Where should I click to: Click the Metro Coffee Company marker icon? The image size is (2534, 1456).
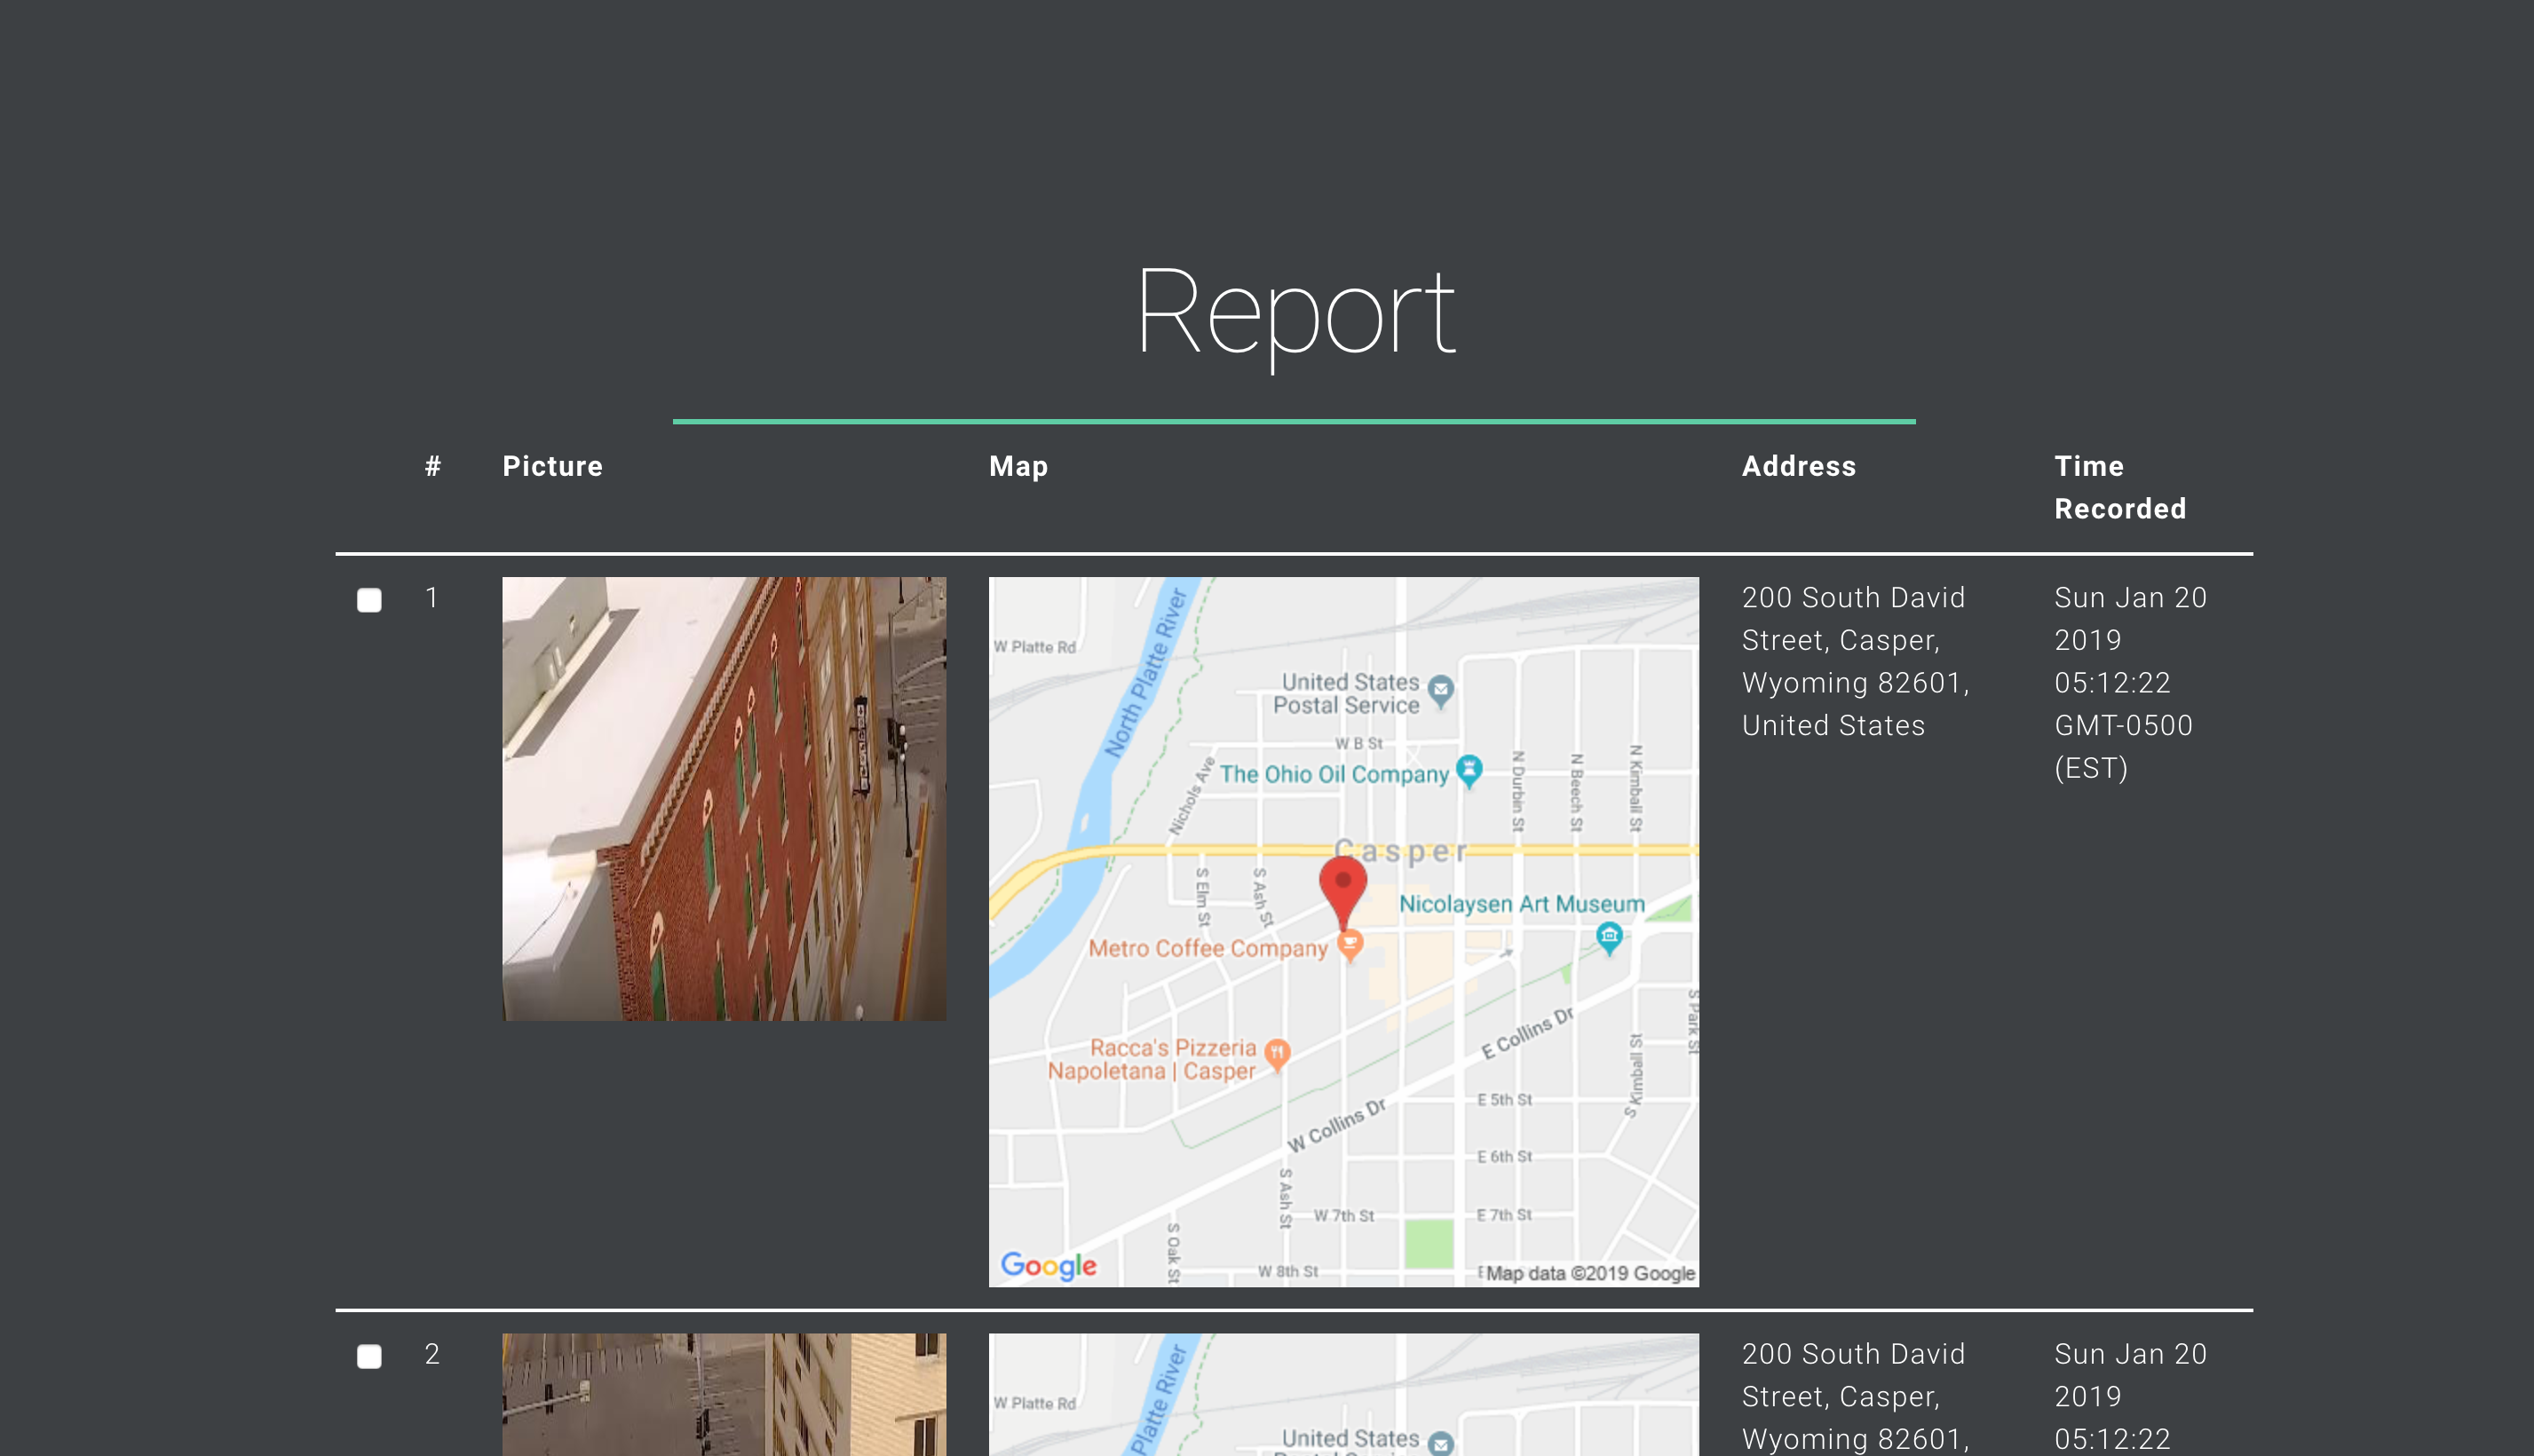1350,943
